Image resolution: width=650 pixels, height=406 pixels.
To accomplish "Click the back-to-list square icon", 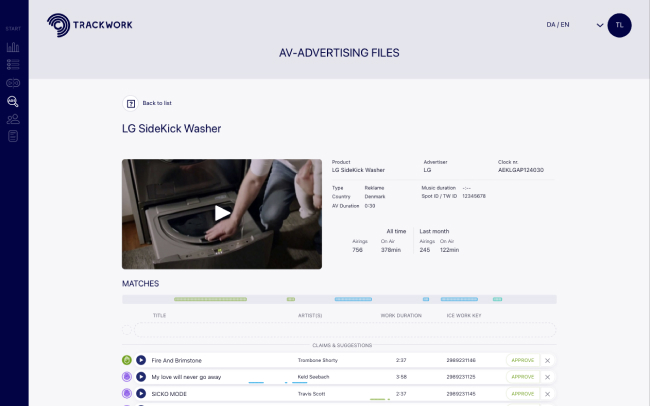I will (x=131, y=103).
